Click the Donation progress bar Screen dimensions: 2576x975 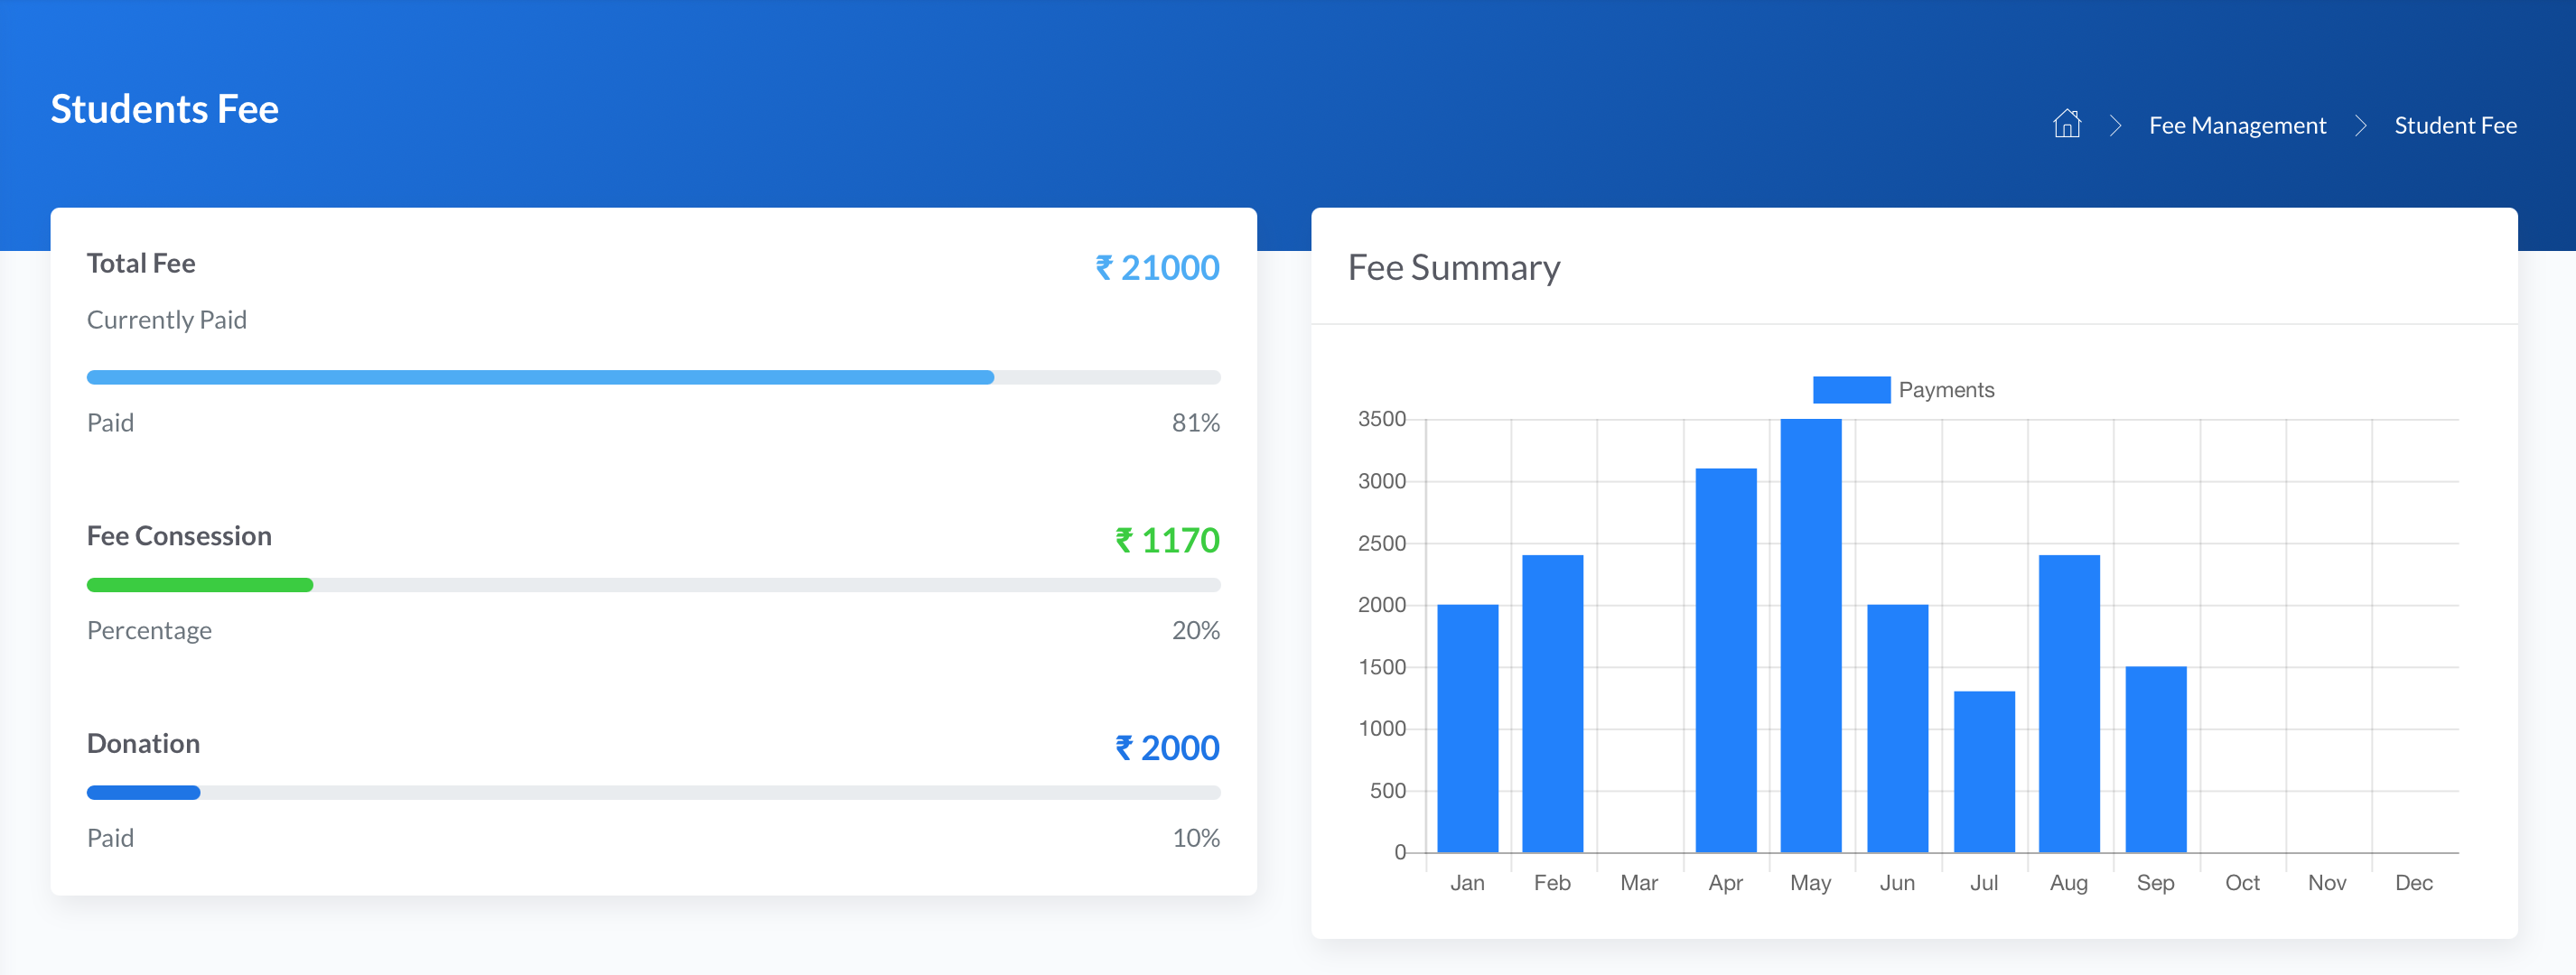coord(144,792)
